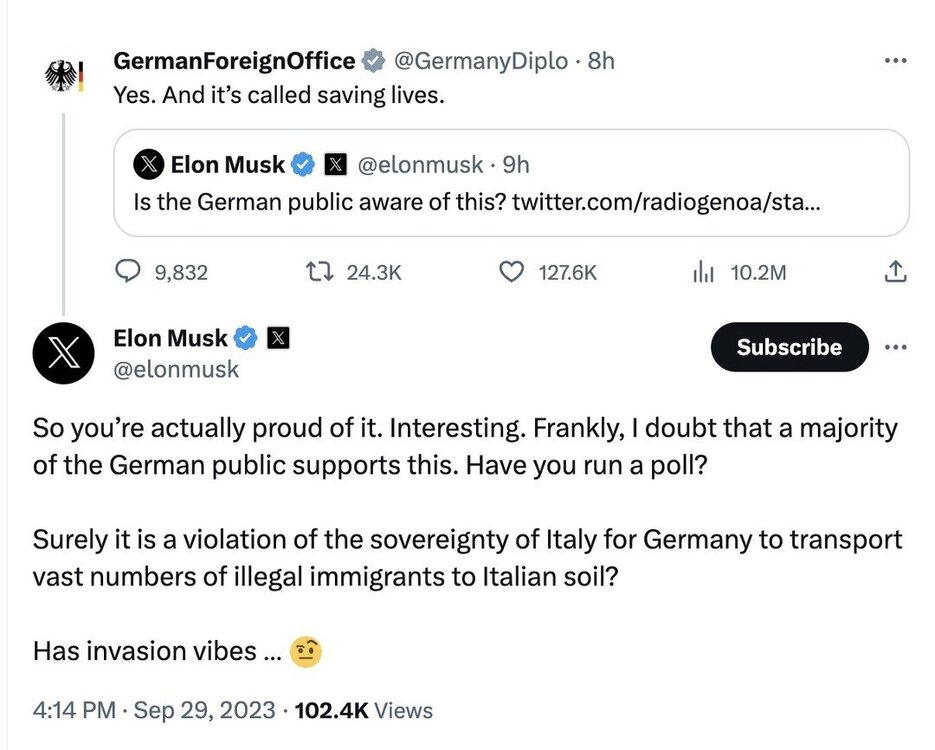Share the GermanForeignOffice tweet
935x750 pixels.
895,272
